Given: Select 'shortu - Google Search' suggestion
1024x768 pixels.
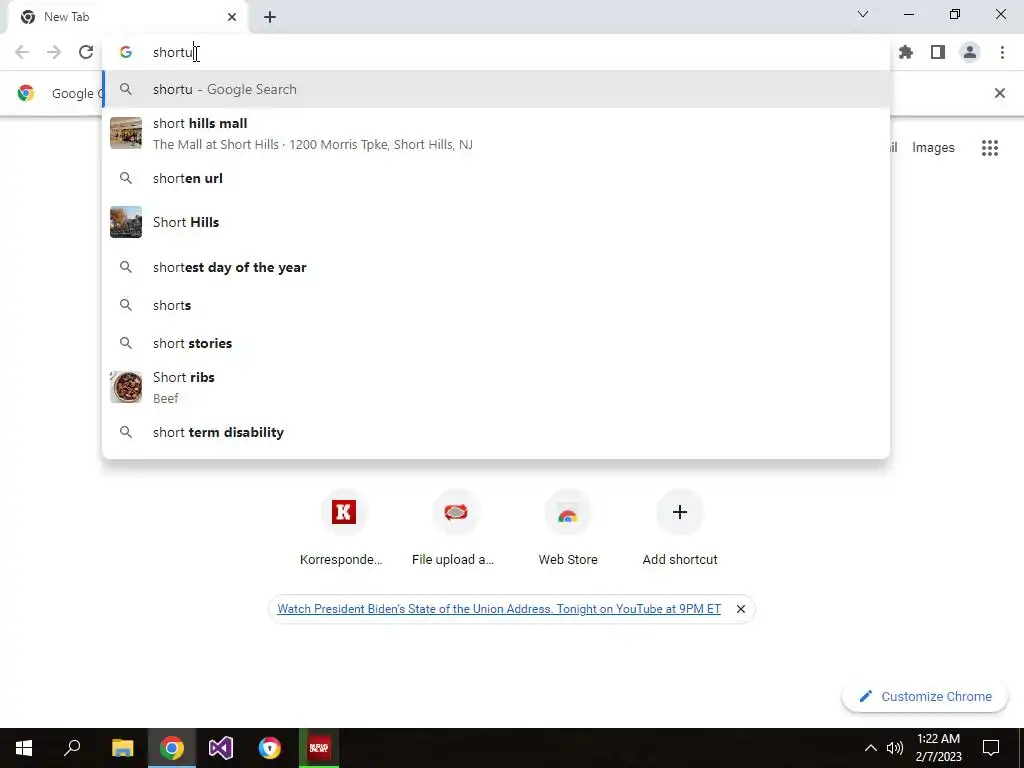Looking at the screenshot, I should click(x=496, y=89).
